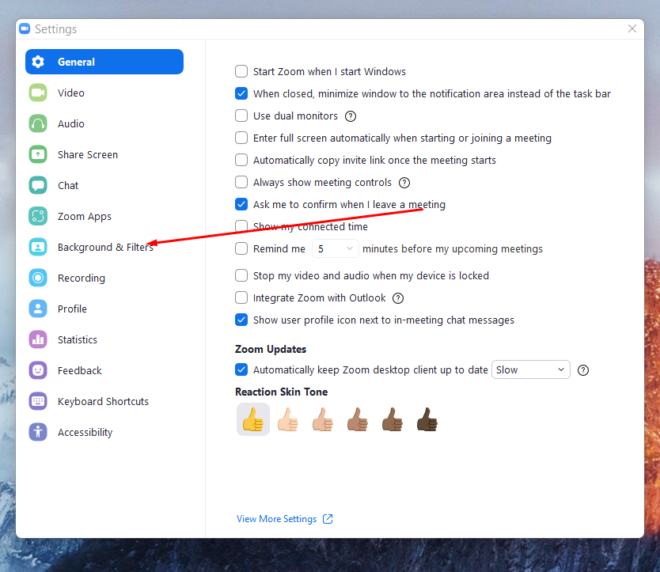The width and height of the screenshot is (660, 572).
Task: Open Keyboard Shortcuts tab label
Action: (x=103, y=402)
